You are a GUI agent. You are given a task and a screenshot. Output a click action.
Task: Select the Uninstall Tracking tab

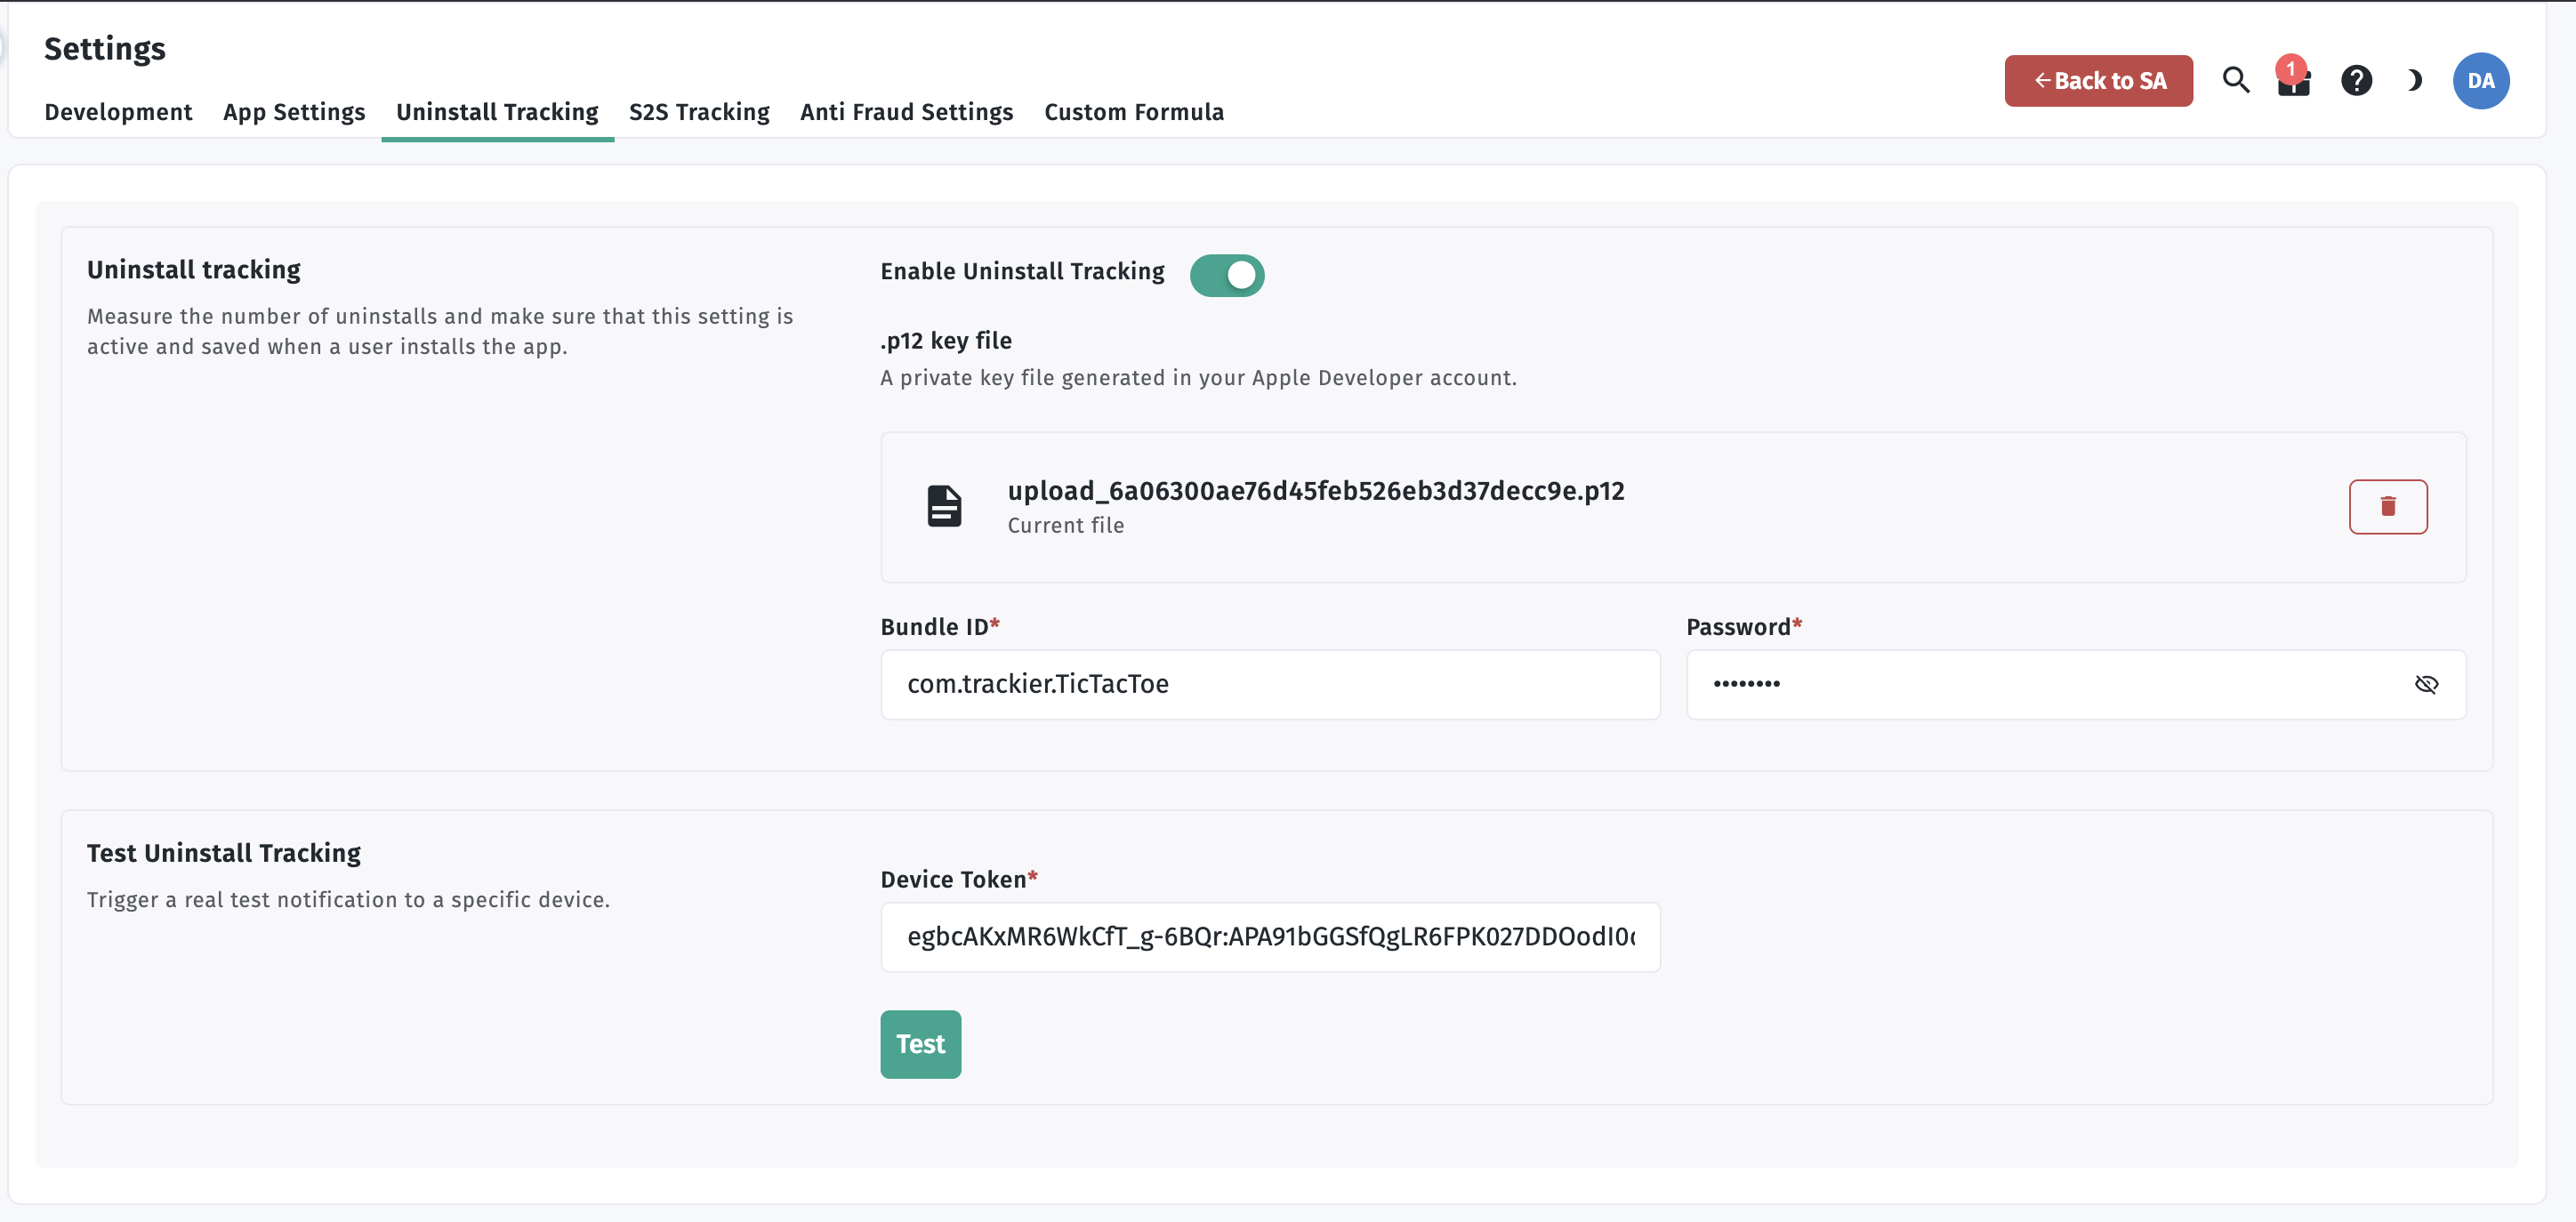pyautogui.click(x=497, y=112)
